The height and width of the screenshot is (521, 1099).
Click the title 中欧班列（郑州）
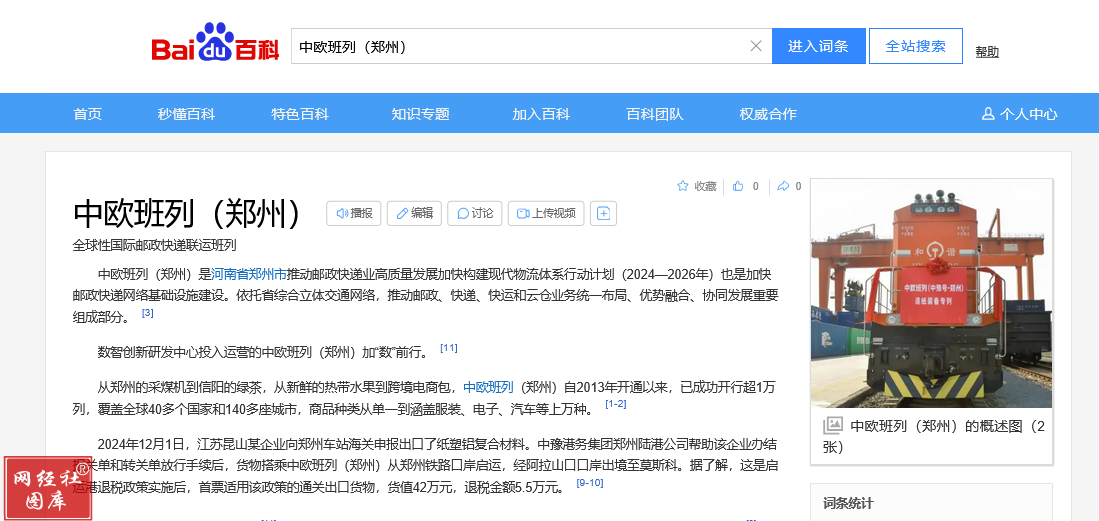[187, 213]
